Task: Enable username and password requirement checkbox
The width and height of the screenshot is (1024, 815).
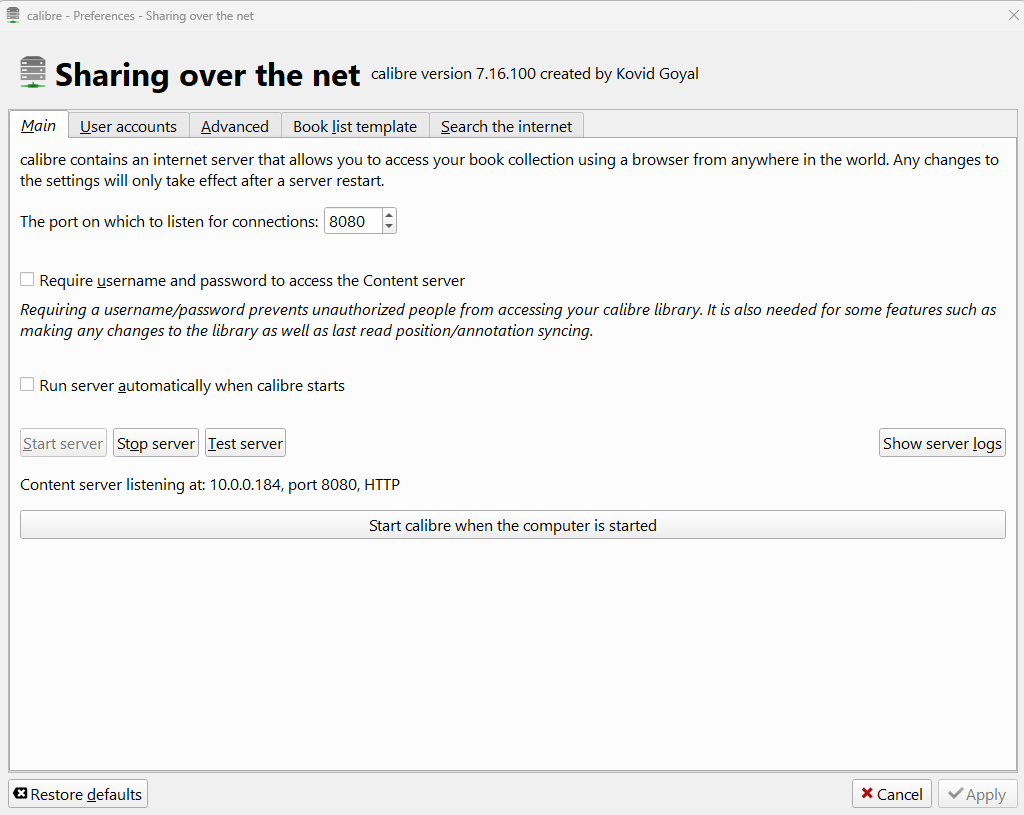Action: (28, 280)
